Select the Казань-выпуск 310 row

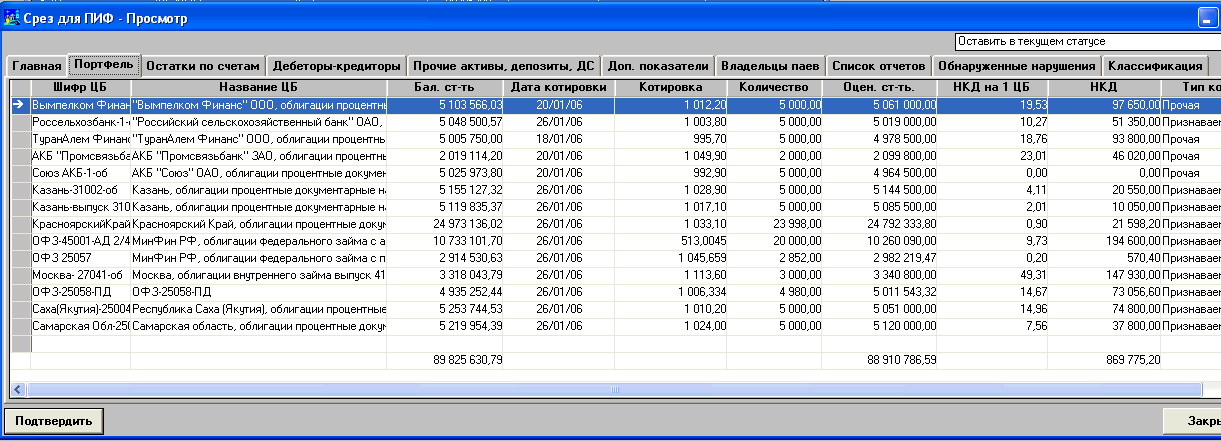(616, 206)
